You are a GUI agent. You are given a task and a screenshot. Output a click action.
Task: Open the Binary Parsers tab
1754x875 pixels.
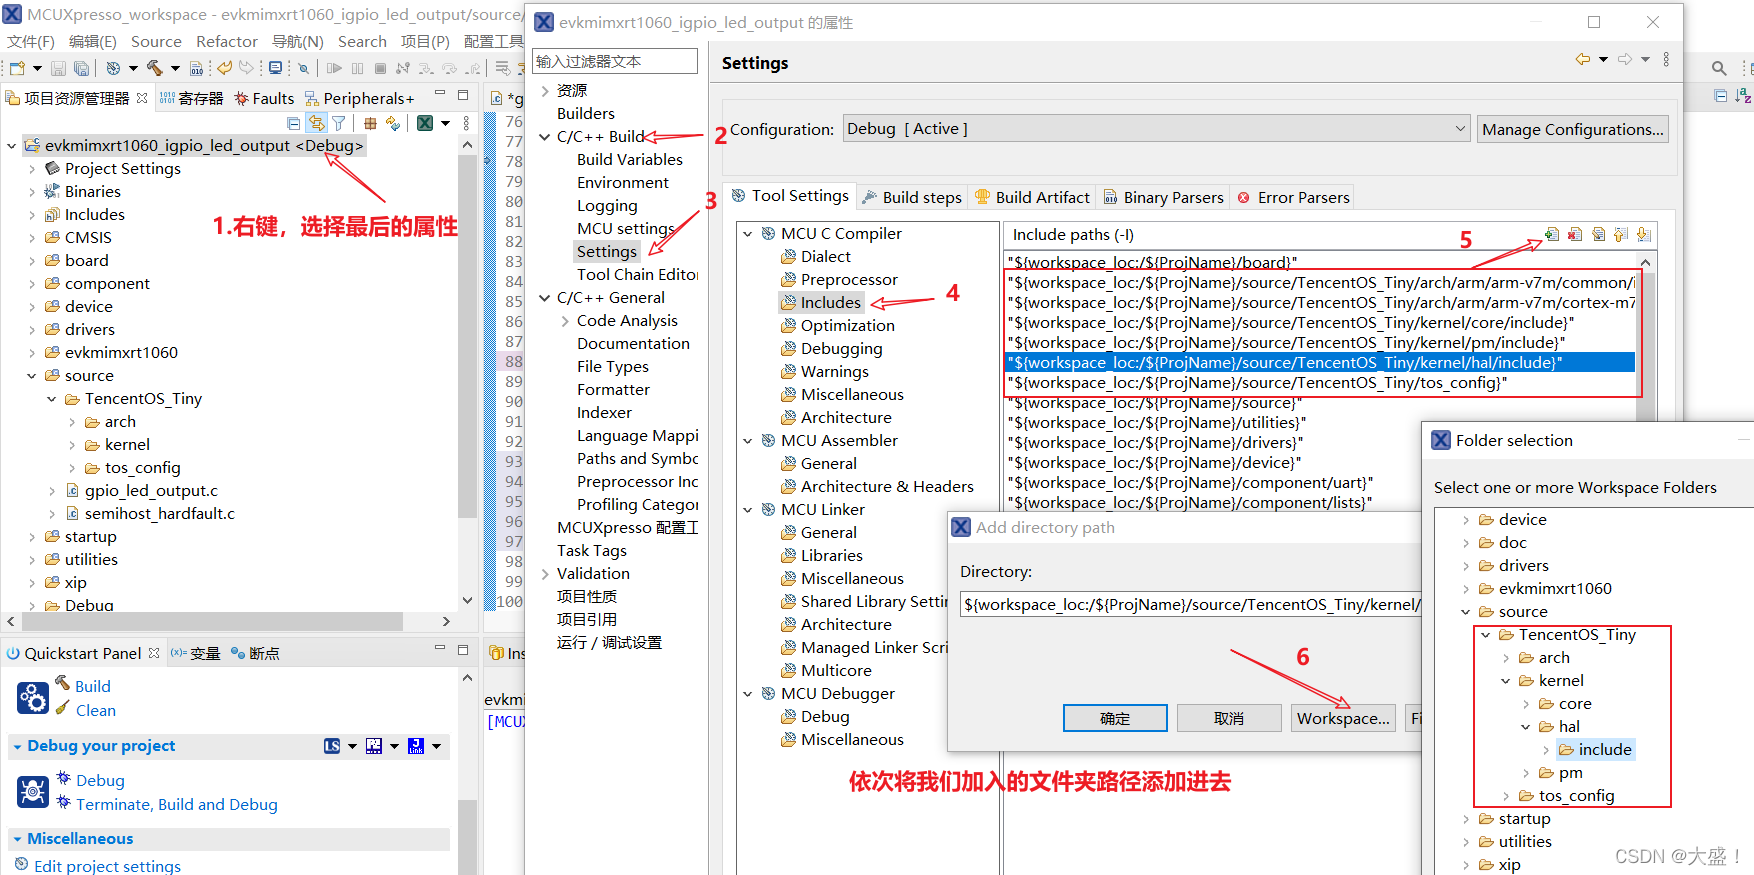[1163, 197]
